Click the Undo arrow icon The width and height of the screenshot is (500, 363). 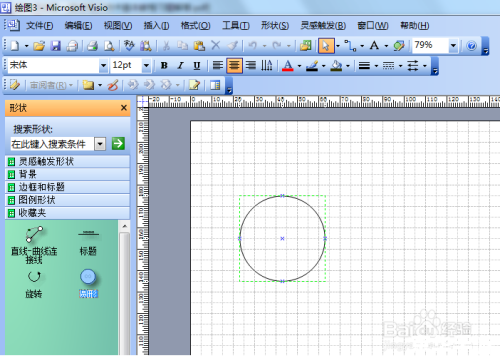coord(253,46)
